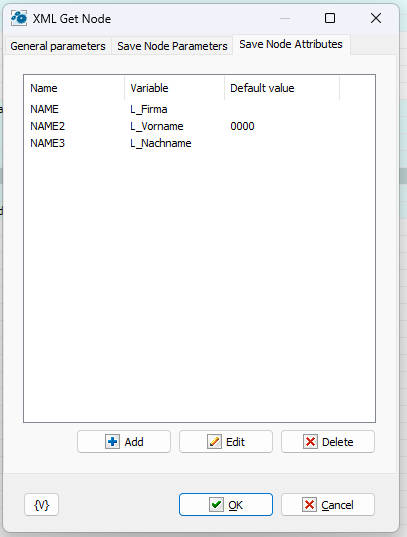Switch to the General parameters tab

coord(58,46)
